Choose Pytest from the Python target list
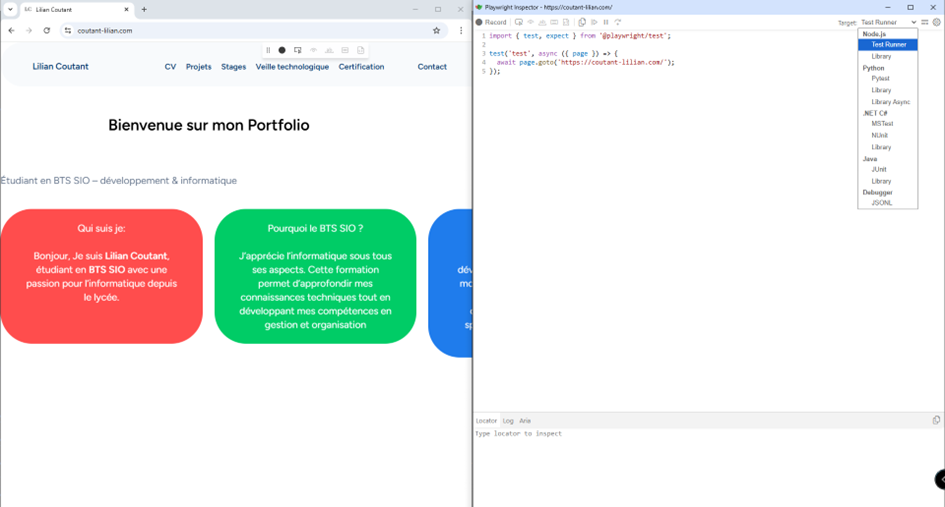 click(880, 78)
